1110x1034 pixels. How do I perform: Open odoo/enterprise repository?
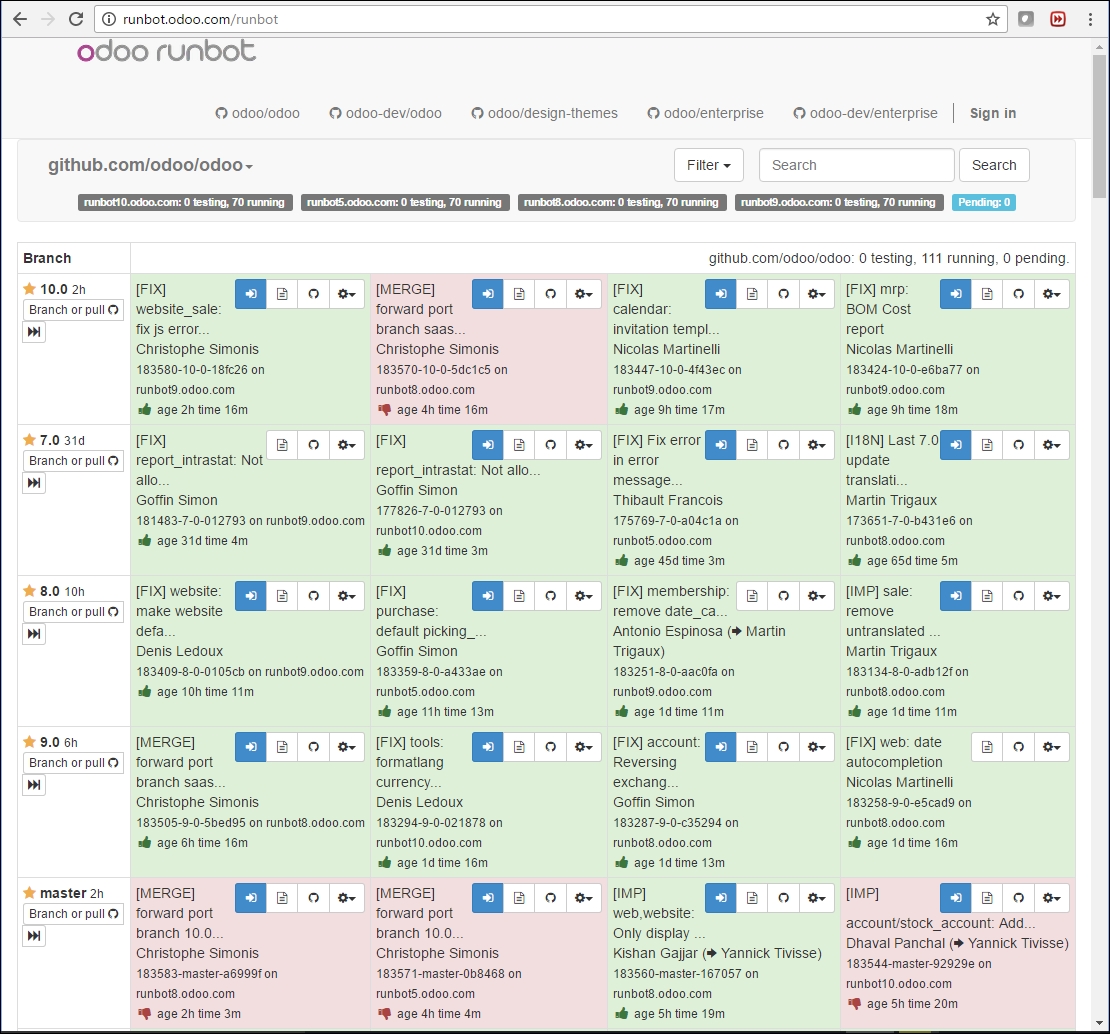(x=706, y=113)
